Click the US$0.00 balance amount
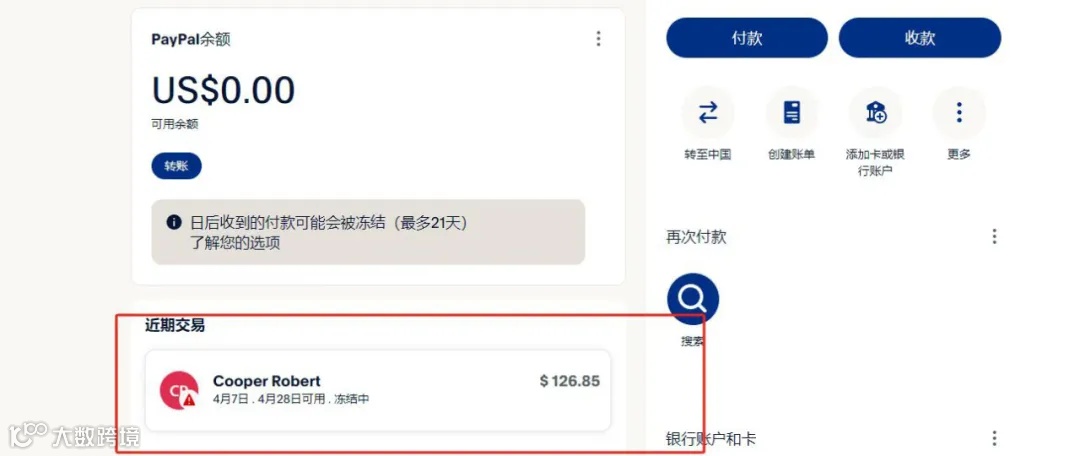 coord(223,90)
